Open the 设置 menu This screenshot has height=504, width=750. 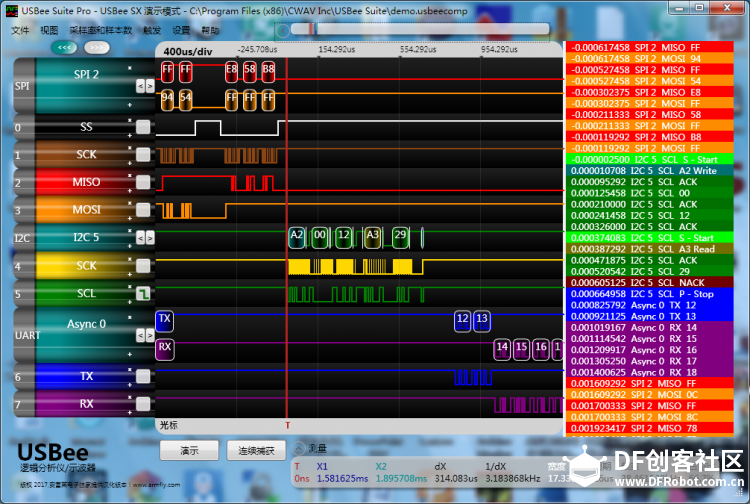[x=181, y=31]
